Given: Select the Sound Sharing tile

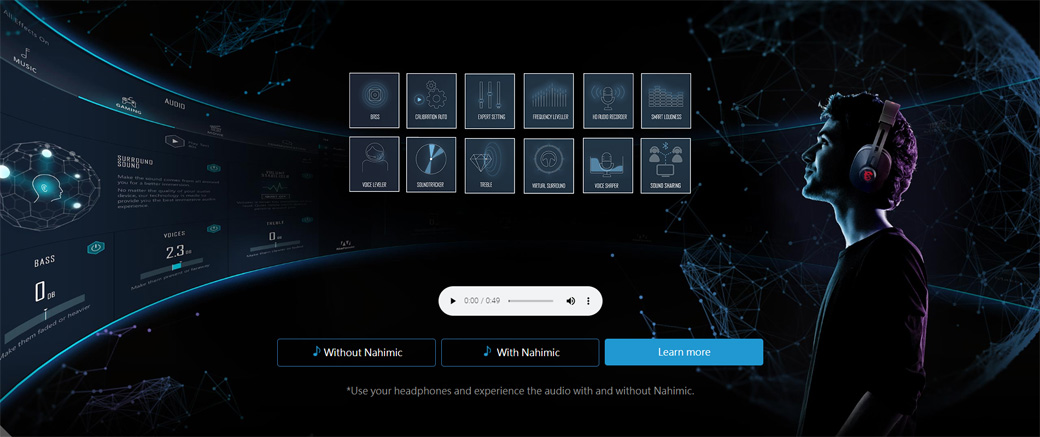Looking at the screenshot, I should coord(666,166).
